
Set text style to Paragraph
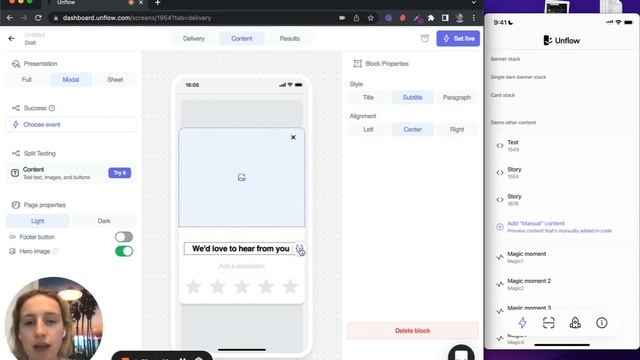click(457, 98)
